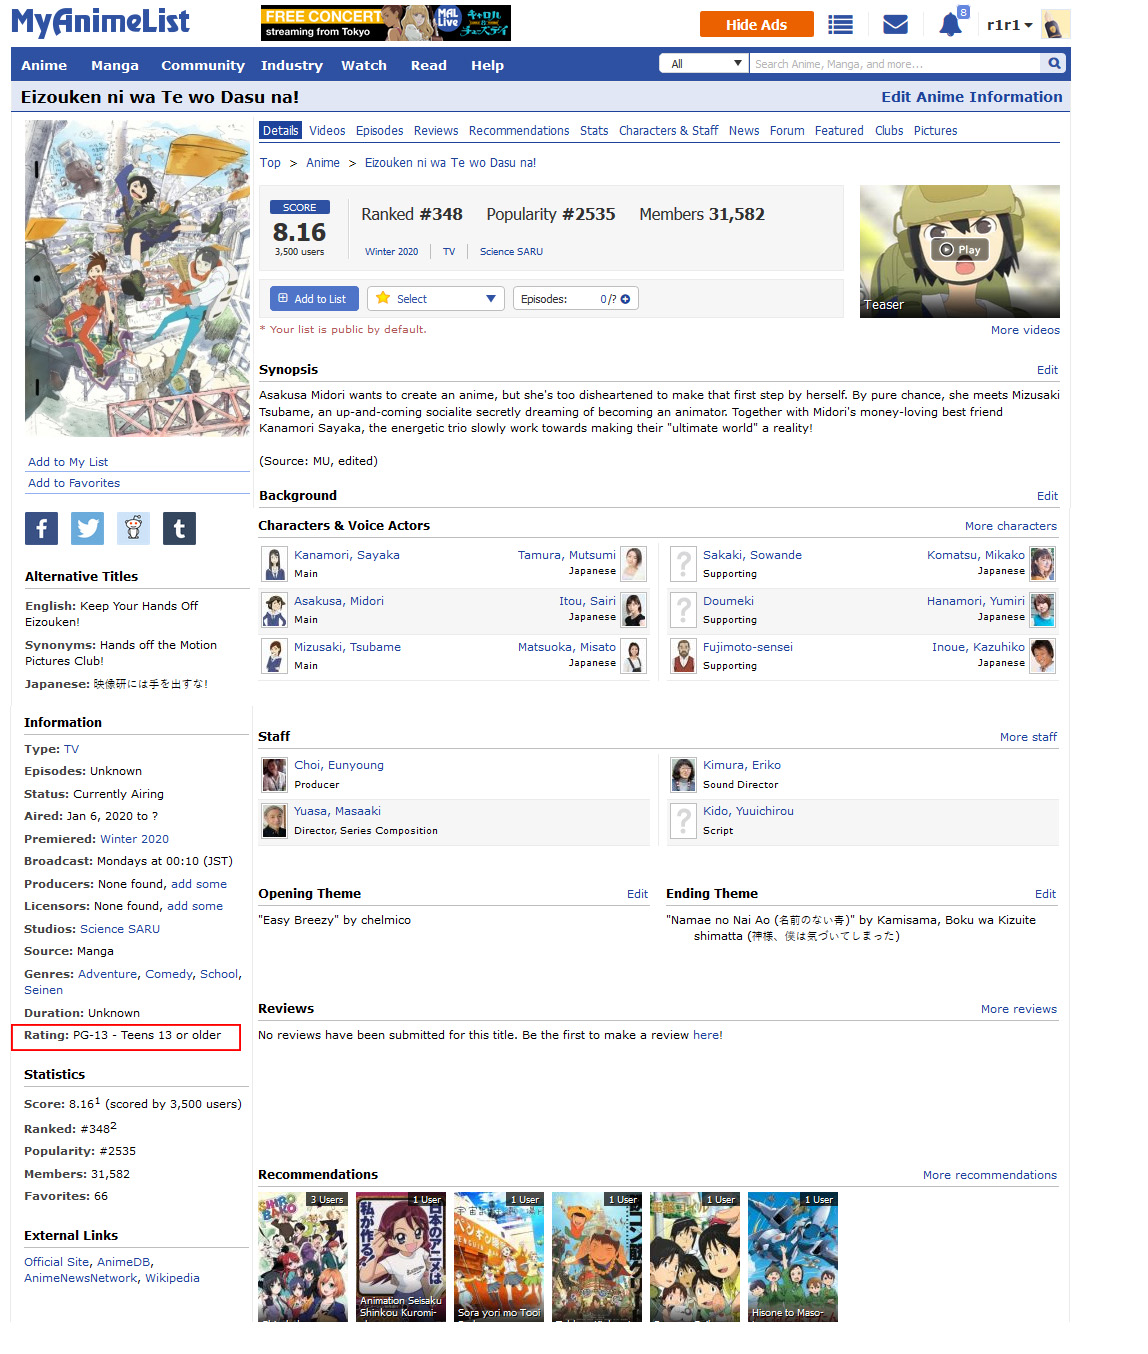The image size is (1148, 1354).
Task: Open the Science SARU studio link under Information
Action: coord(120,929)
